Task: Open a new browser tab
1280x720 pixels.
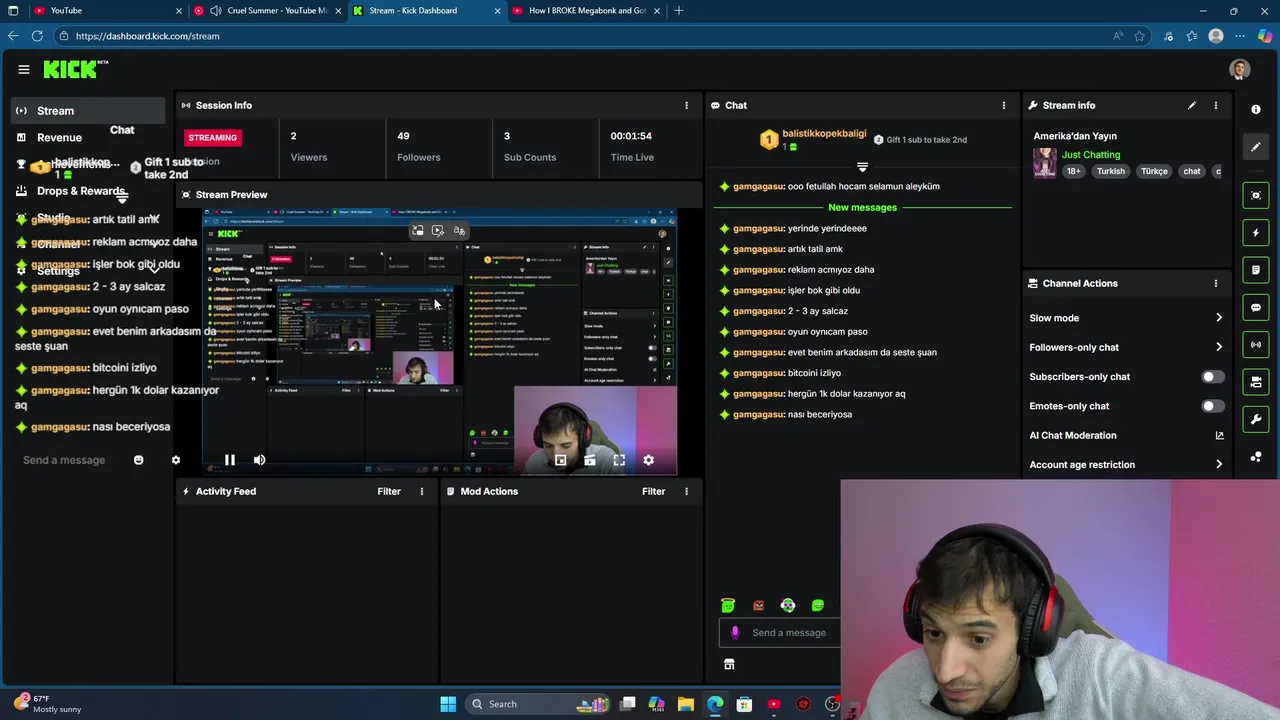Action: click(679, 10)
